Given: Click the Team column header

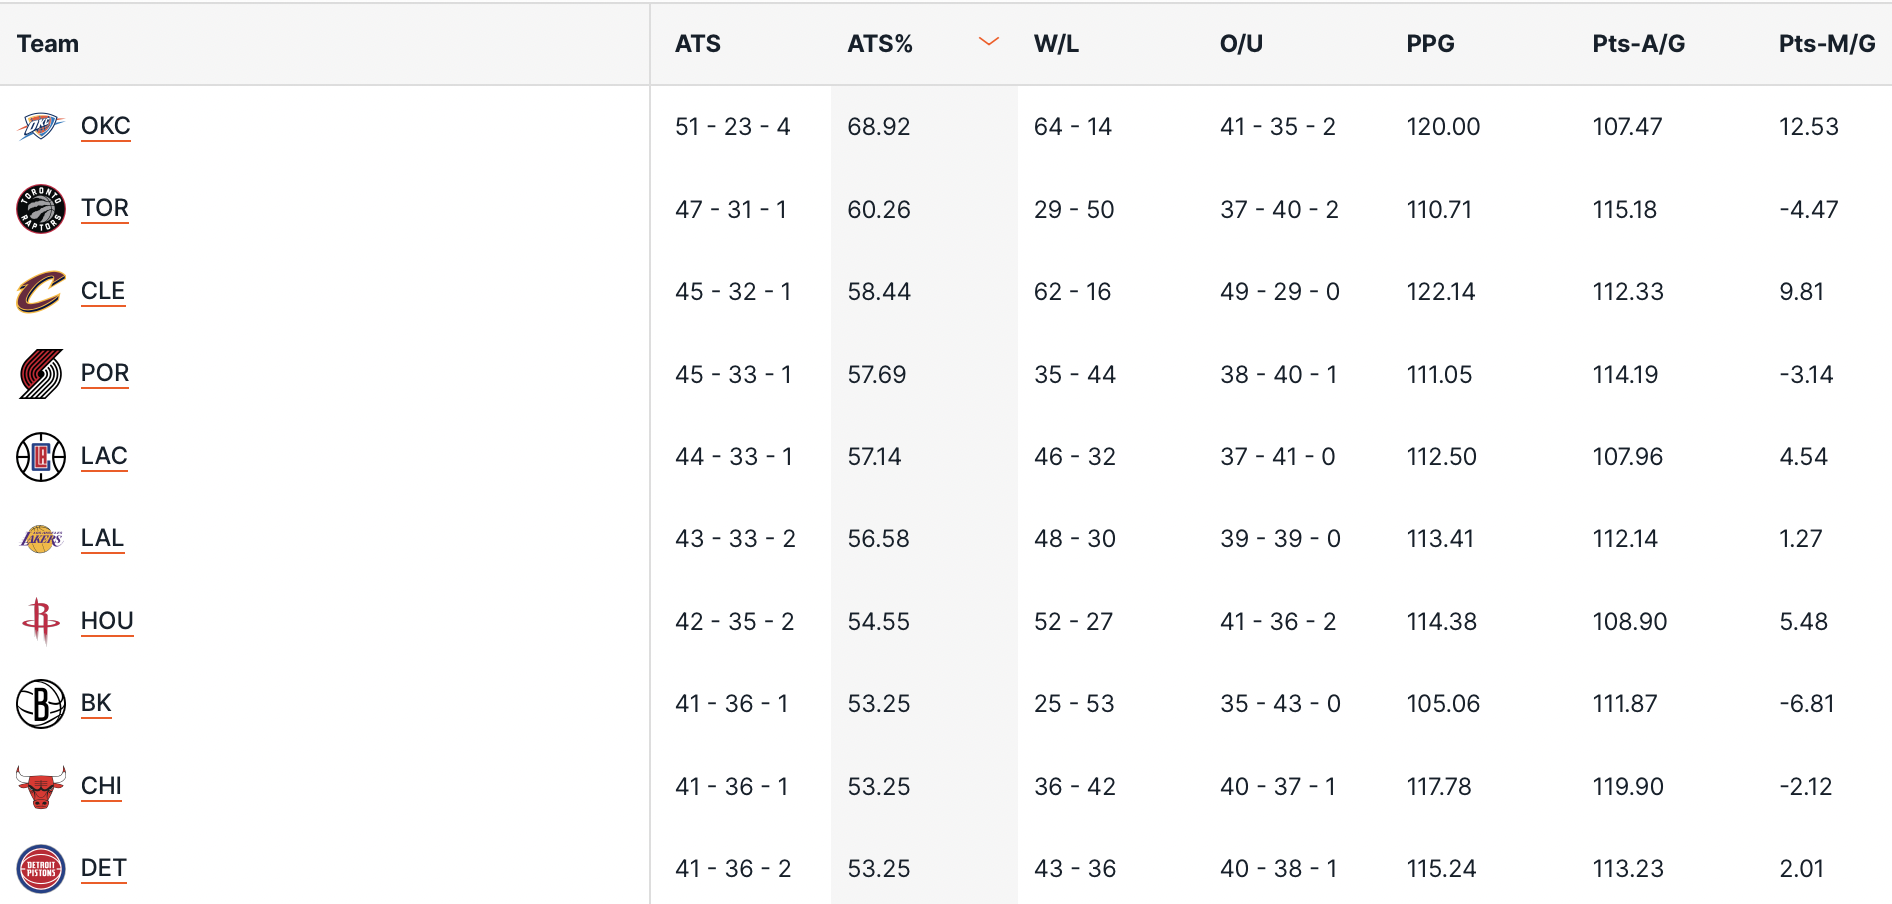Looking at the screenshot, I should coord(48,44).
